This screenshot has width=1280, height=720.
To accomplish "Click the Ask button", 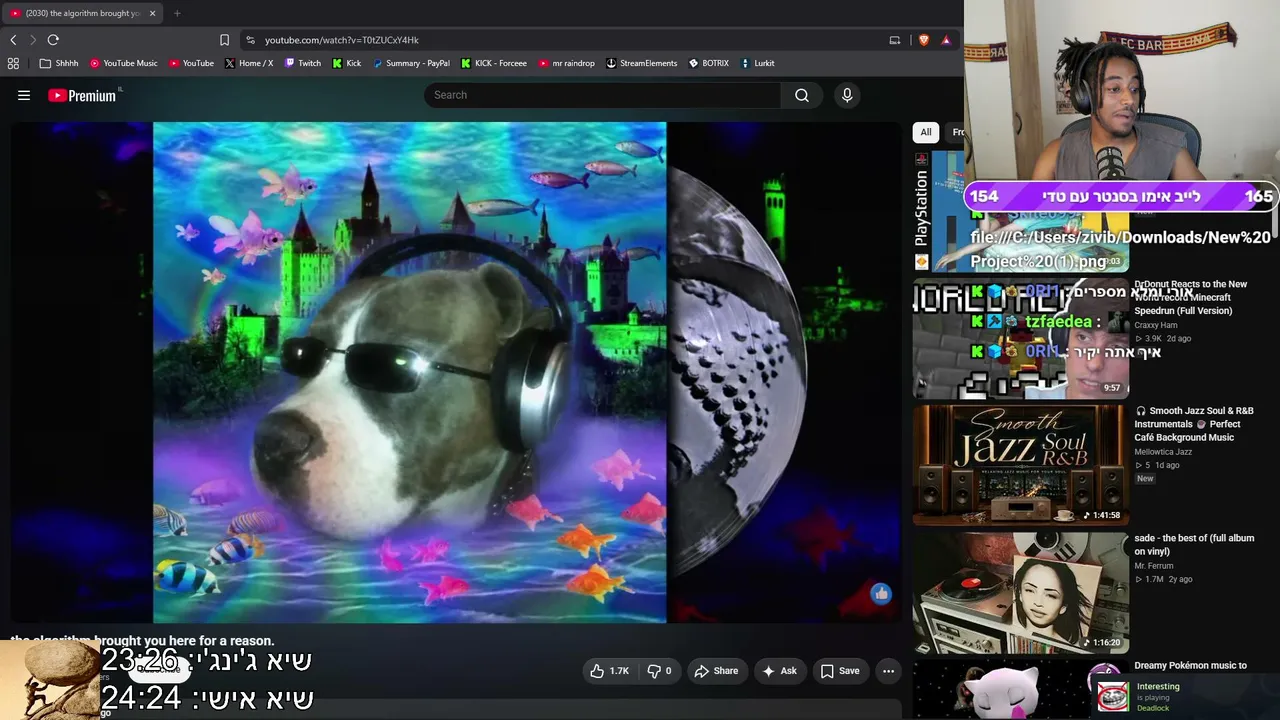I will point(780,671).
